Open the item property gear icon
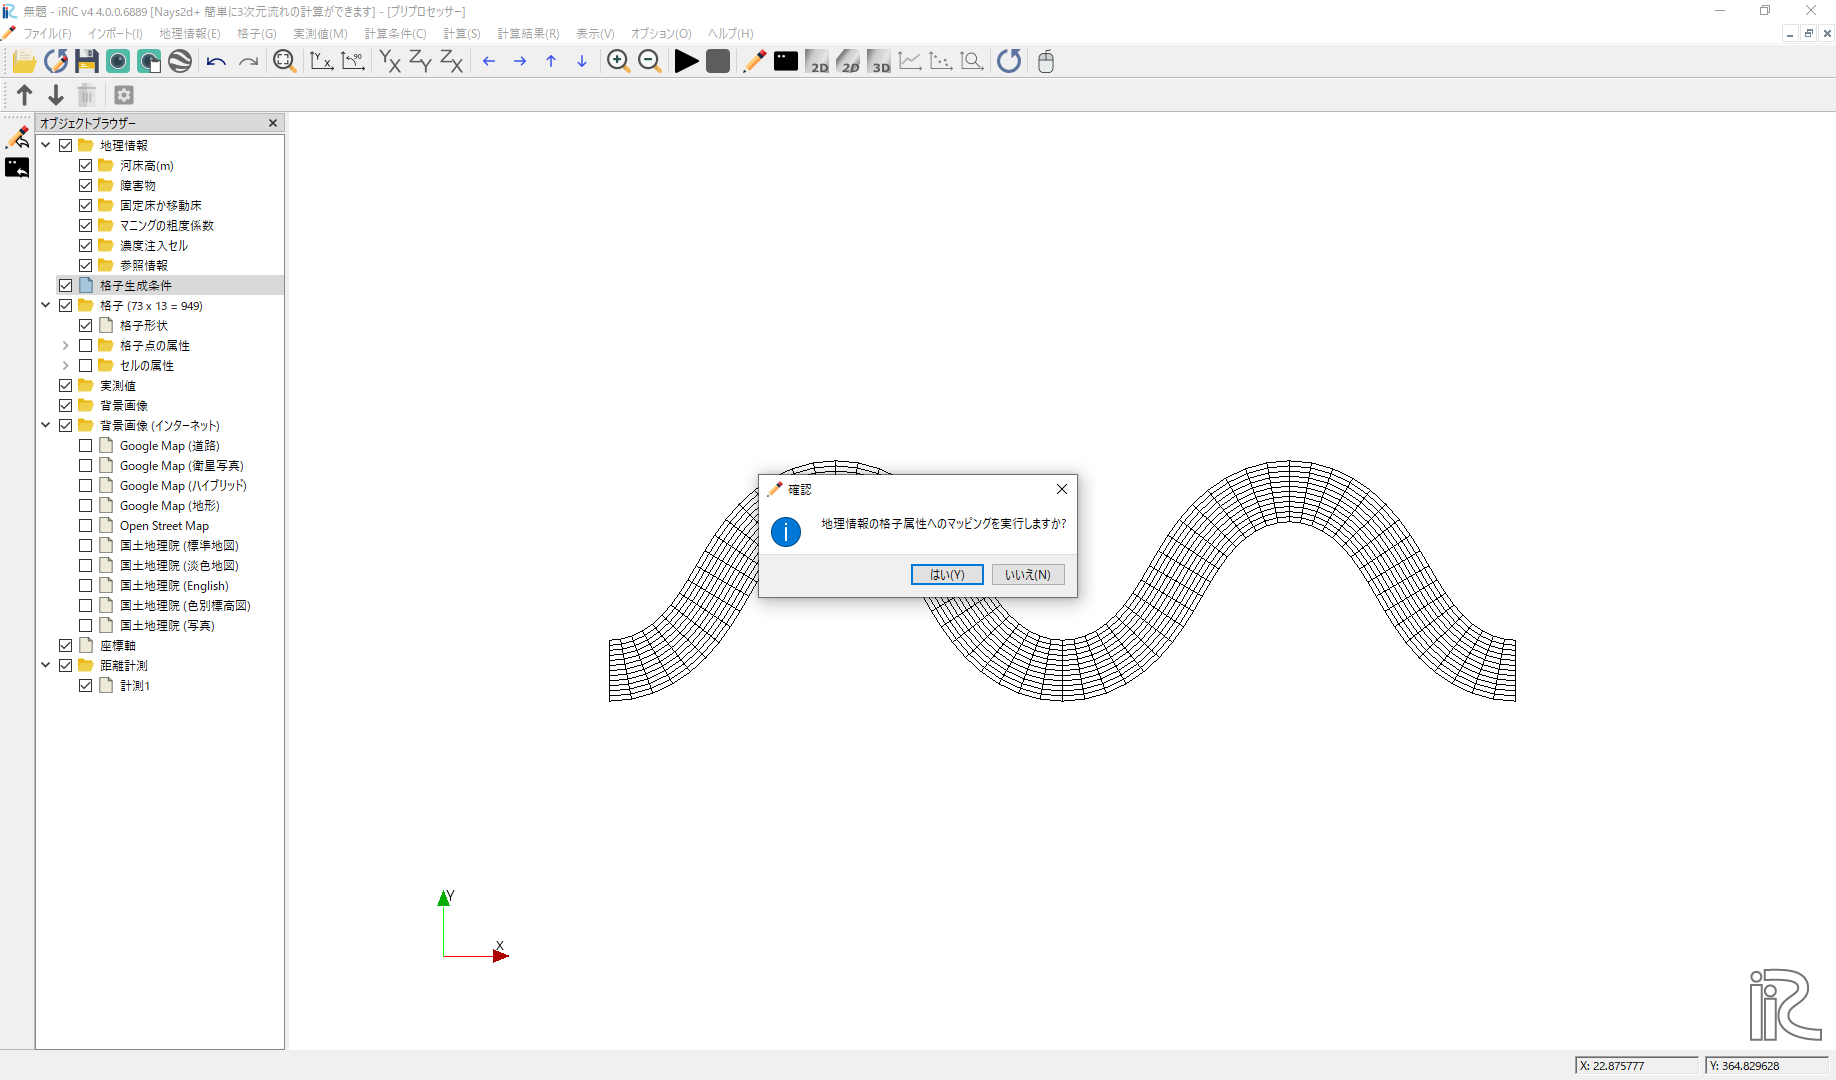1836x1080 pixels. (124, 95)
